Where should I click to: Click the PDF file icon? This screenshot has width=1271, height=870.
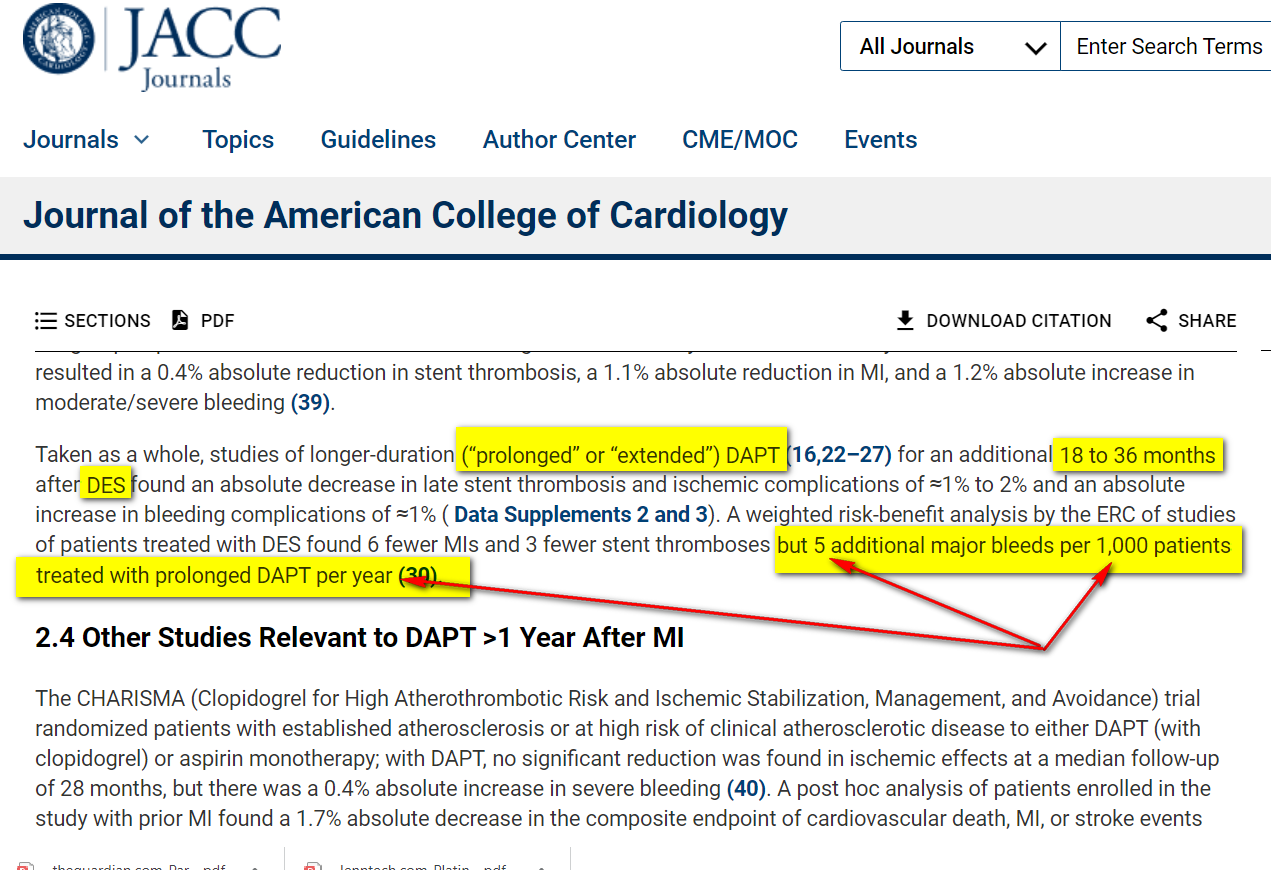(180, 320)
